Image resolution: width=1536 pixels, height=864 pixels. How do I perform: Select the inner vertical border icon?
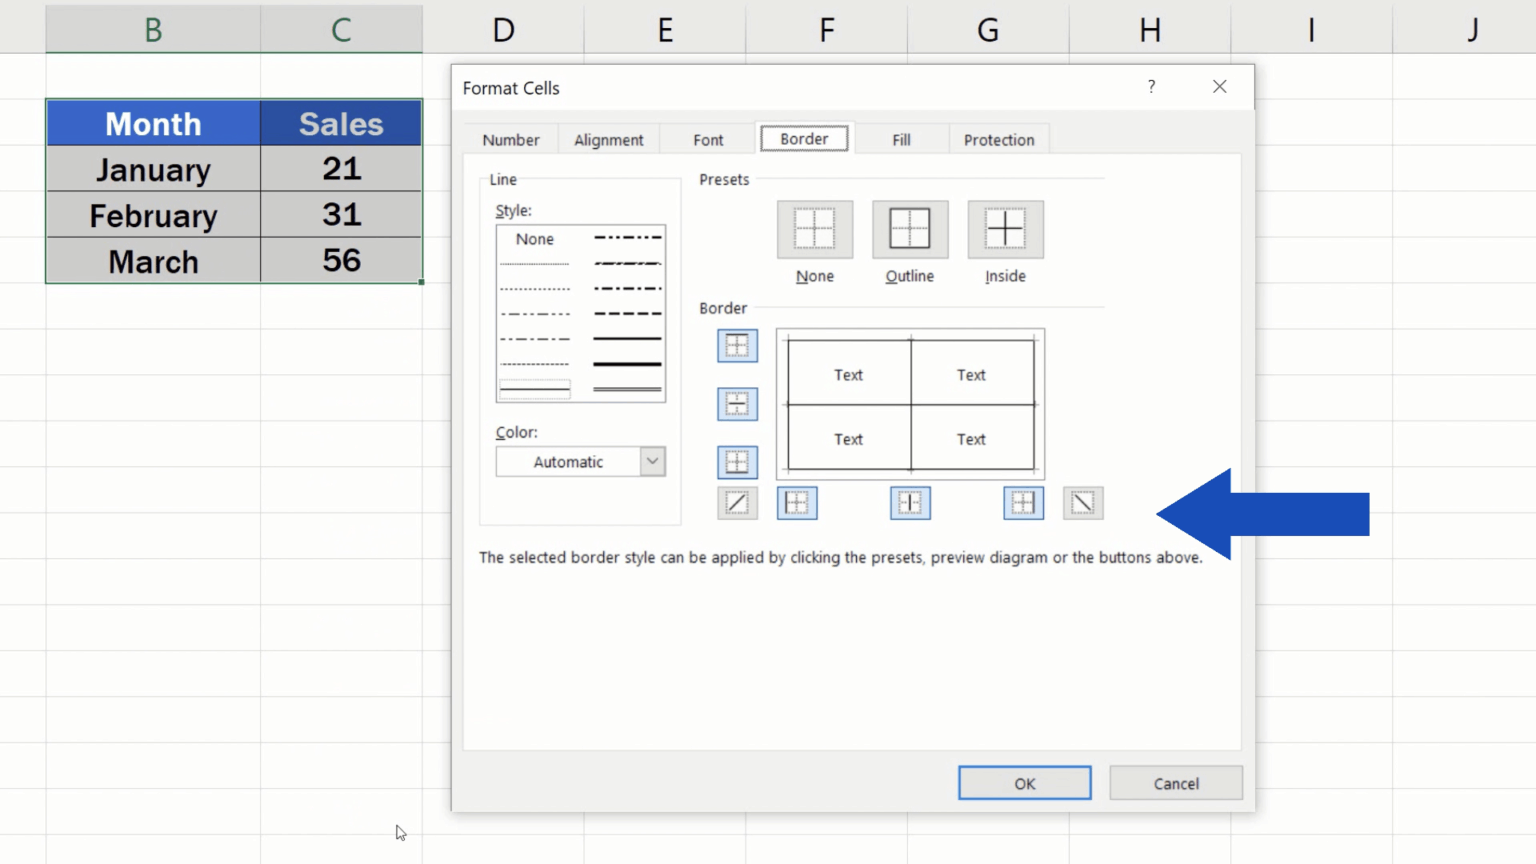pyautogui.click(x=910, y=503)
